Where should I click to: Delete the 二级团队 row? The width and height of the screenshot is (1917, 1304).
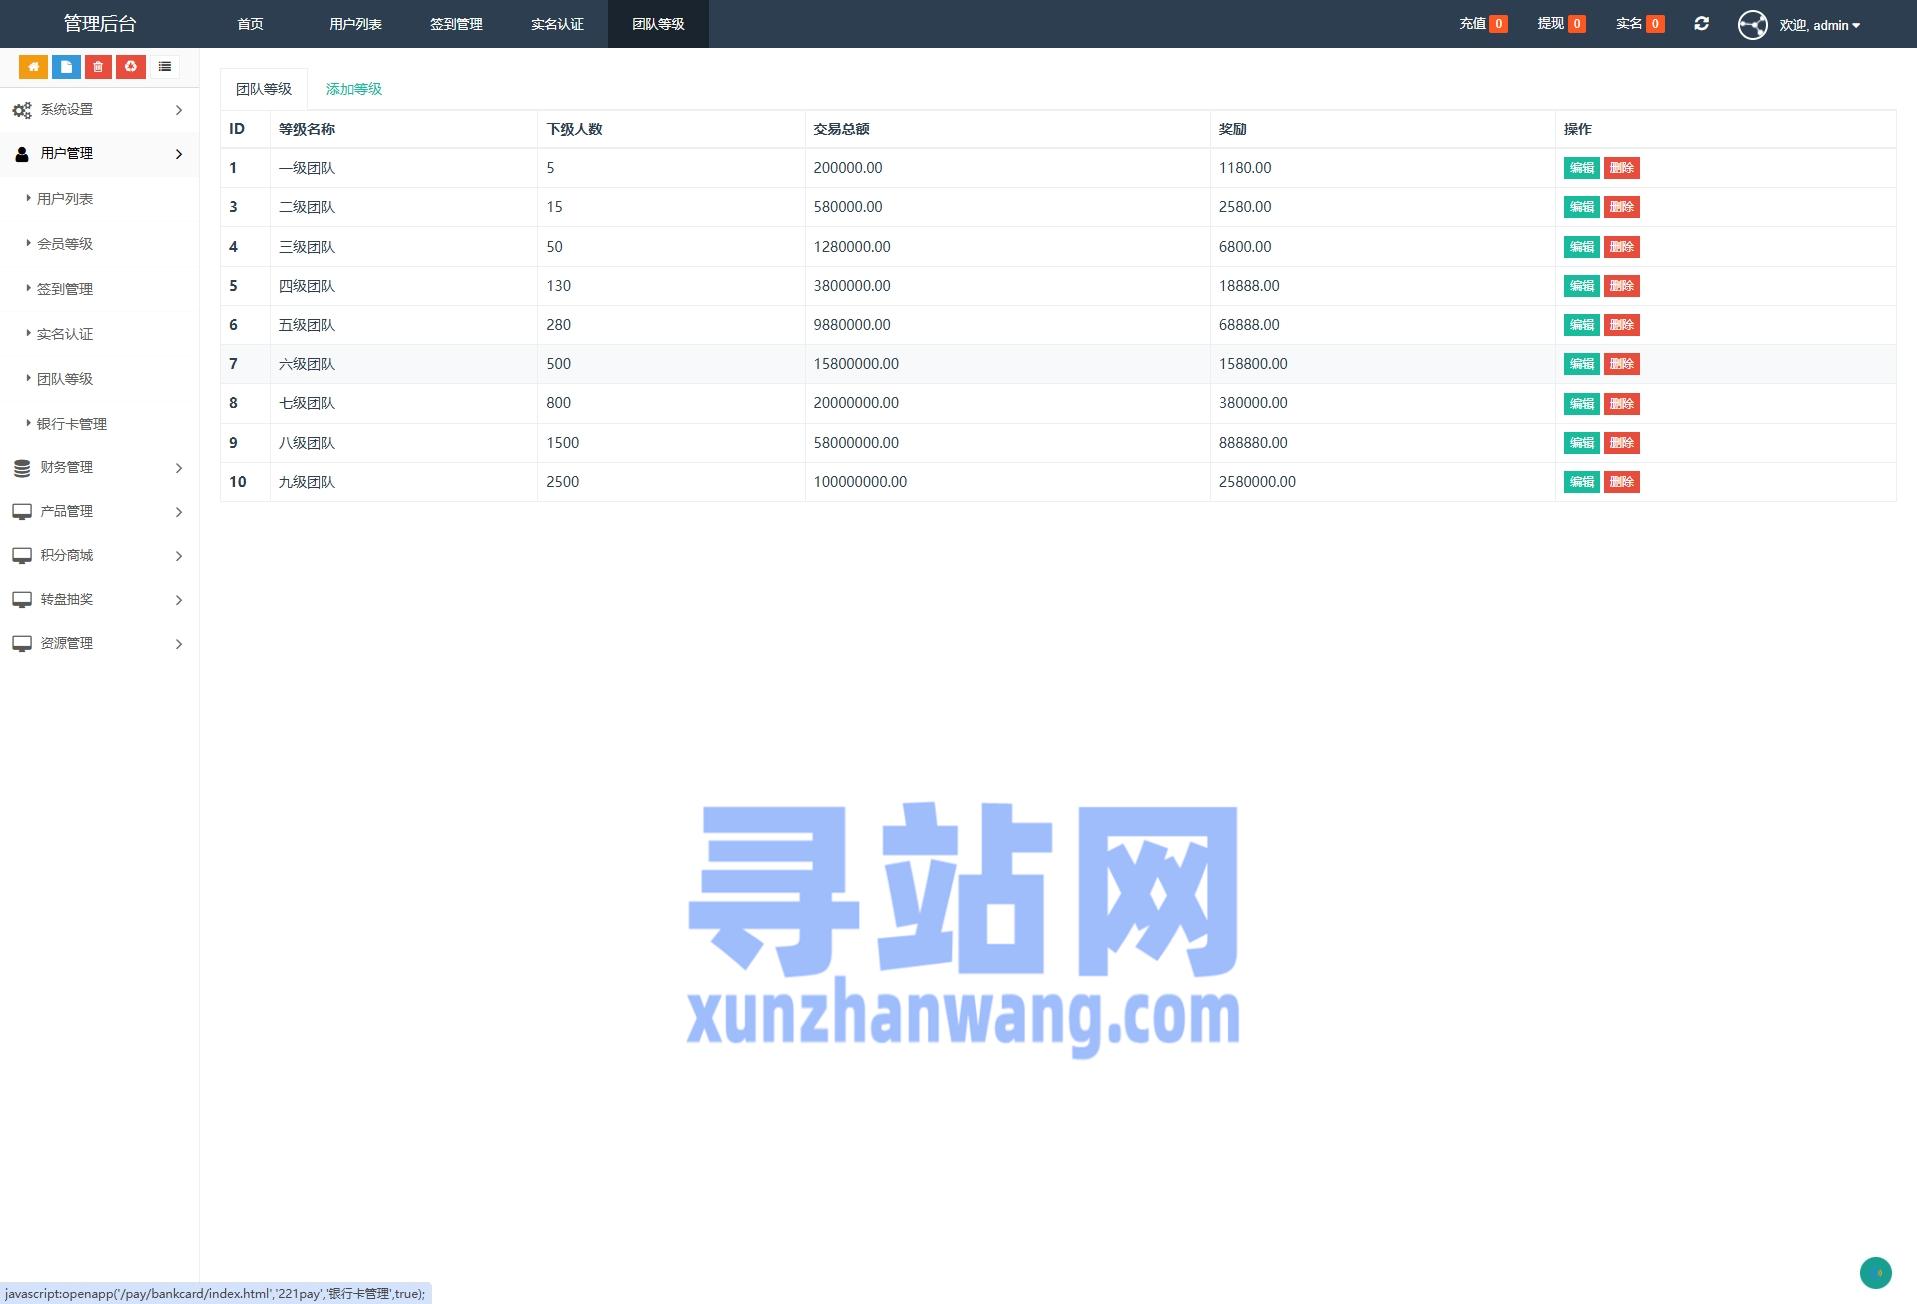[x=1622, y=207]
